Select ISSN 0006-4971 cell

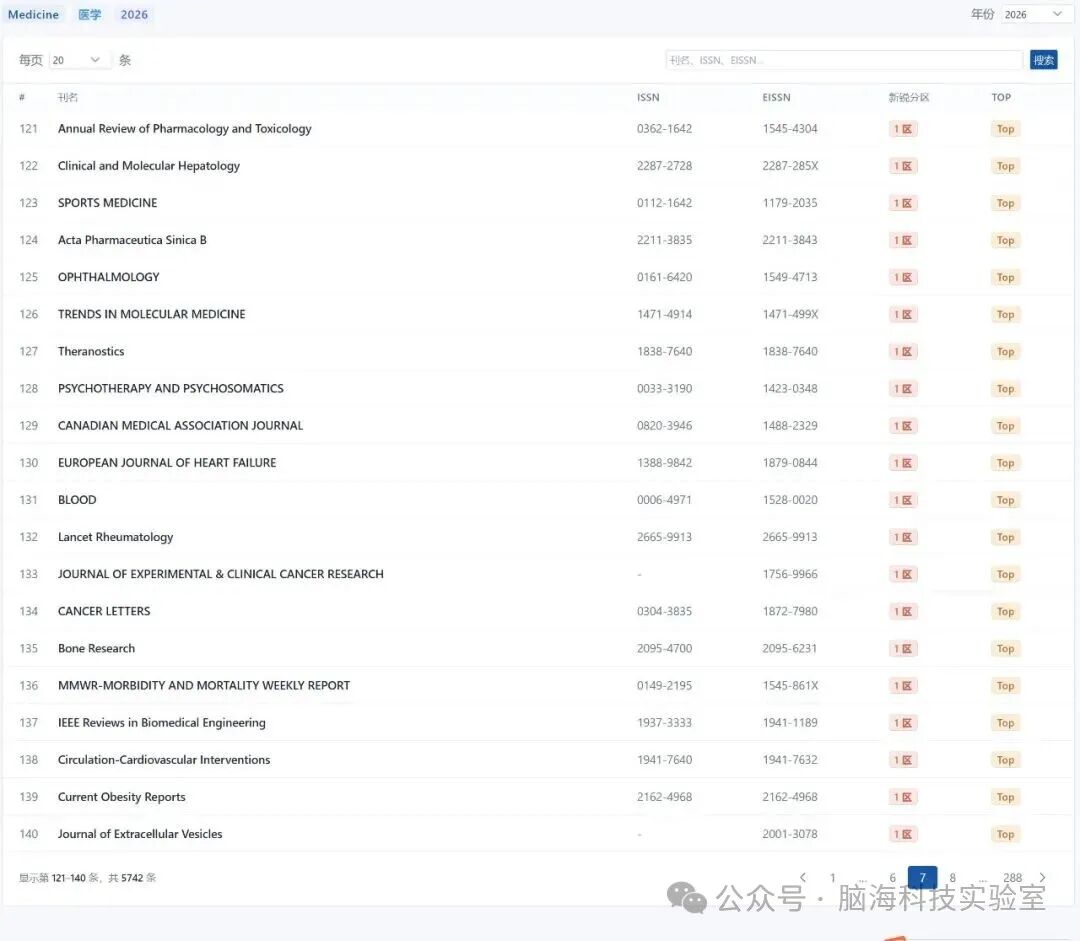[x=664, y=500]
